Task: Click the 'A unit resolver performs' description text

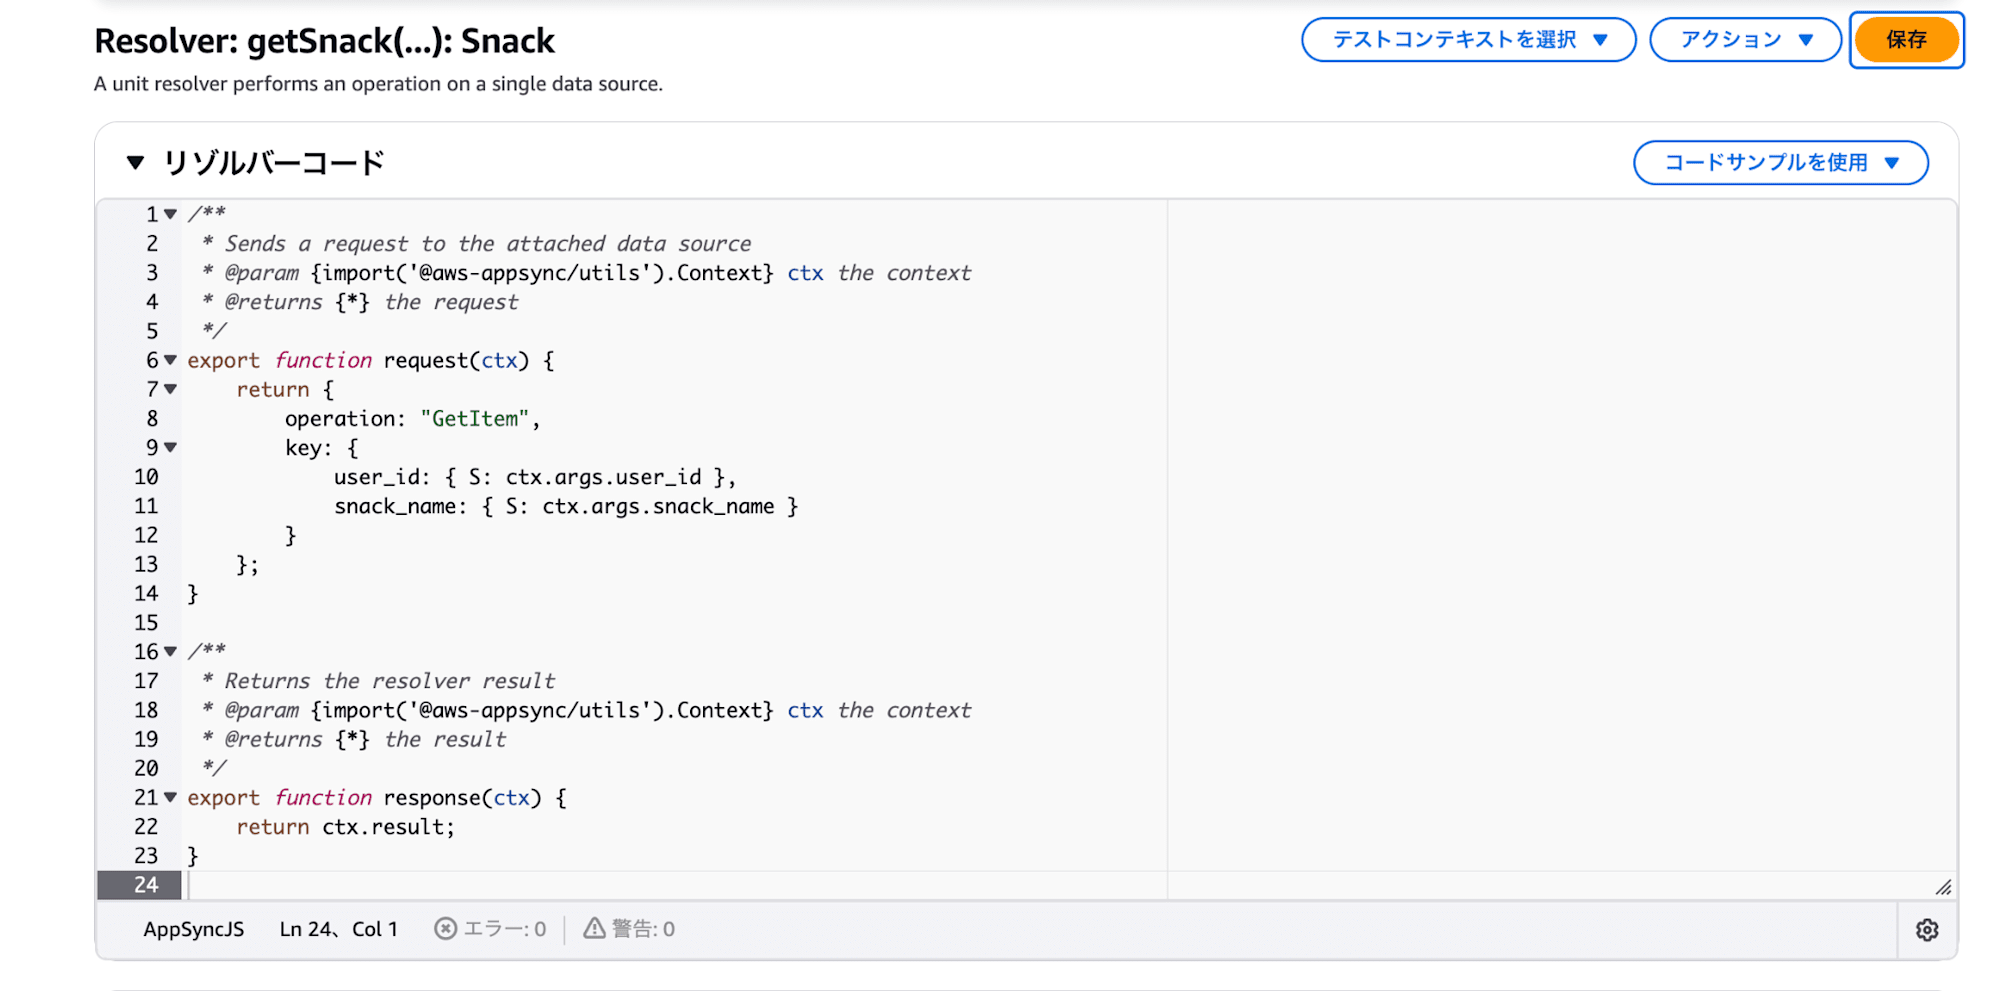Action: point(378,84)
